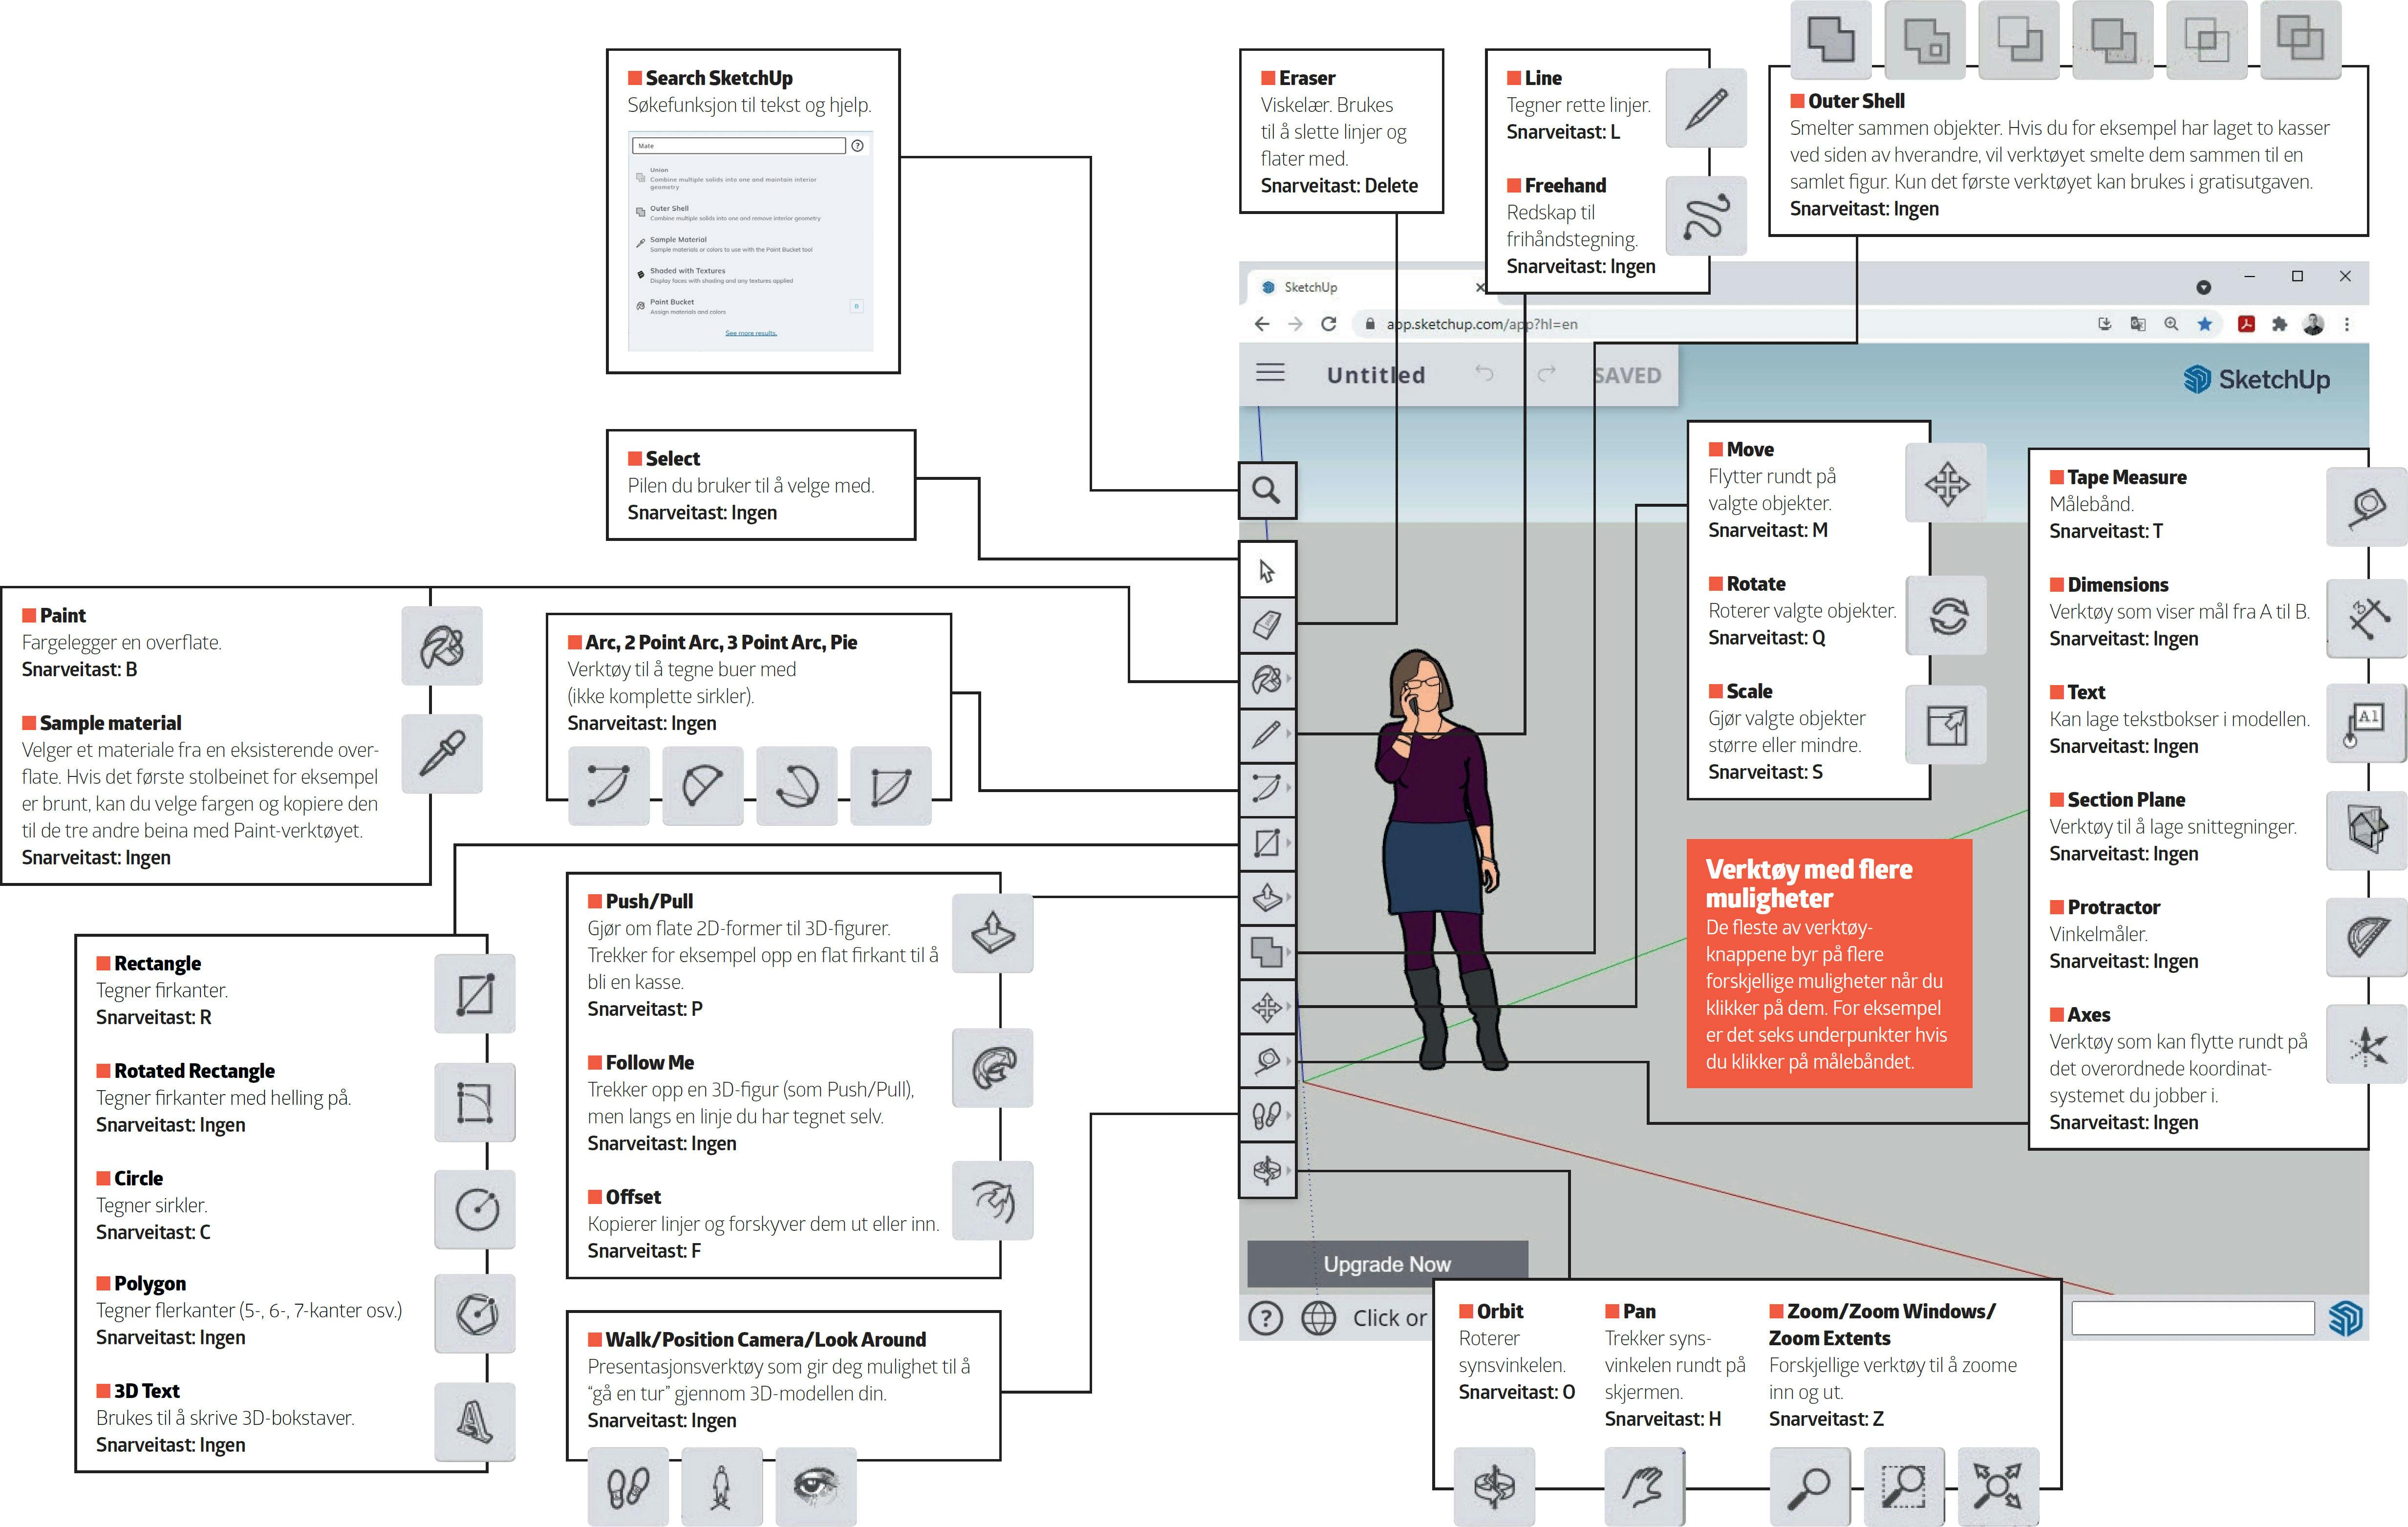Choose the Union result in the search list
Viewport: 2408px width, 1527px height.
click(750, 178)
